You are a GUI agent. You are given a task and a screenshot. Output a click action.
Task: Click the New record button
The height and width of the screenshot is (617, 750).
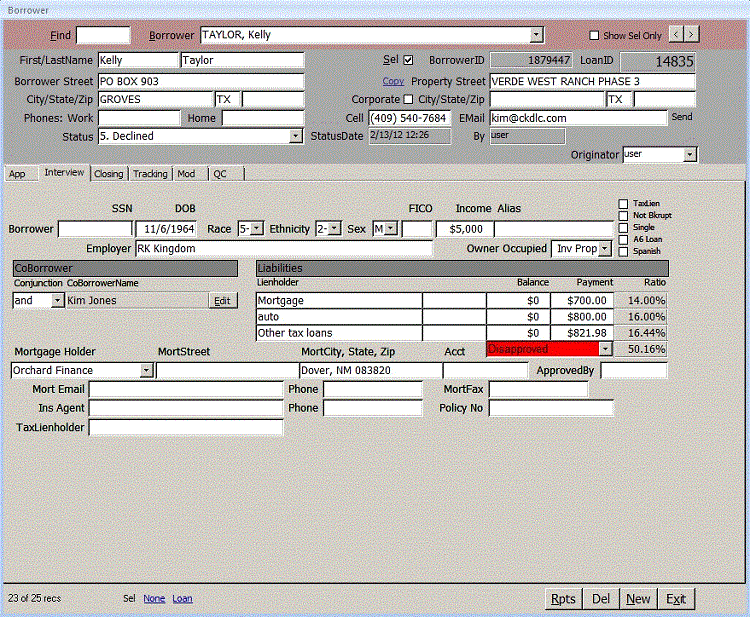(x=638, y=599)
